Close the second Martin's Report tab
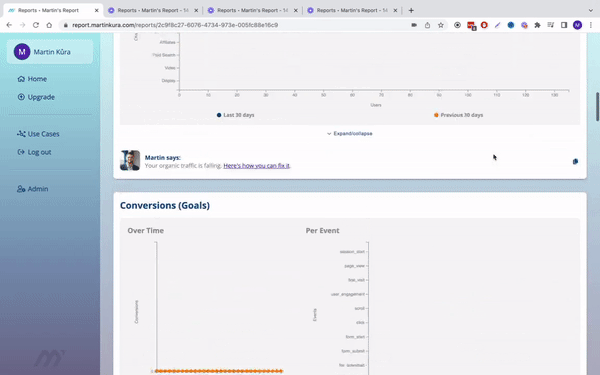 click(196, 10)
